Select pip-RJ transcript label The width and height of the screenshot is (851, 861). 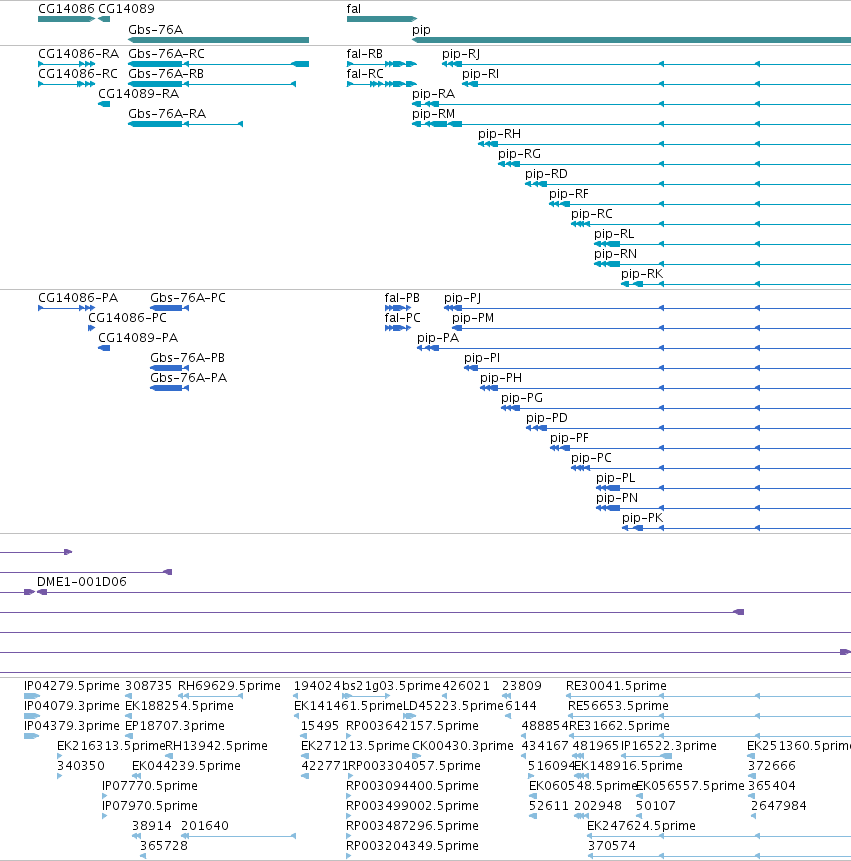[x=461, y=54]
